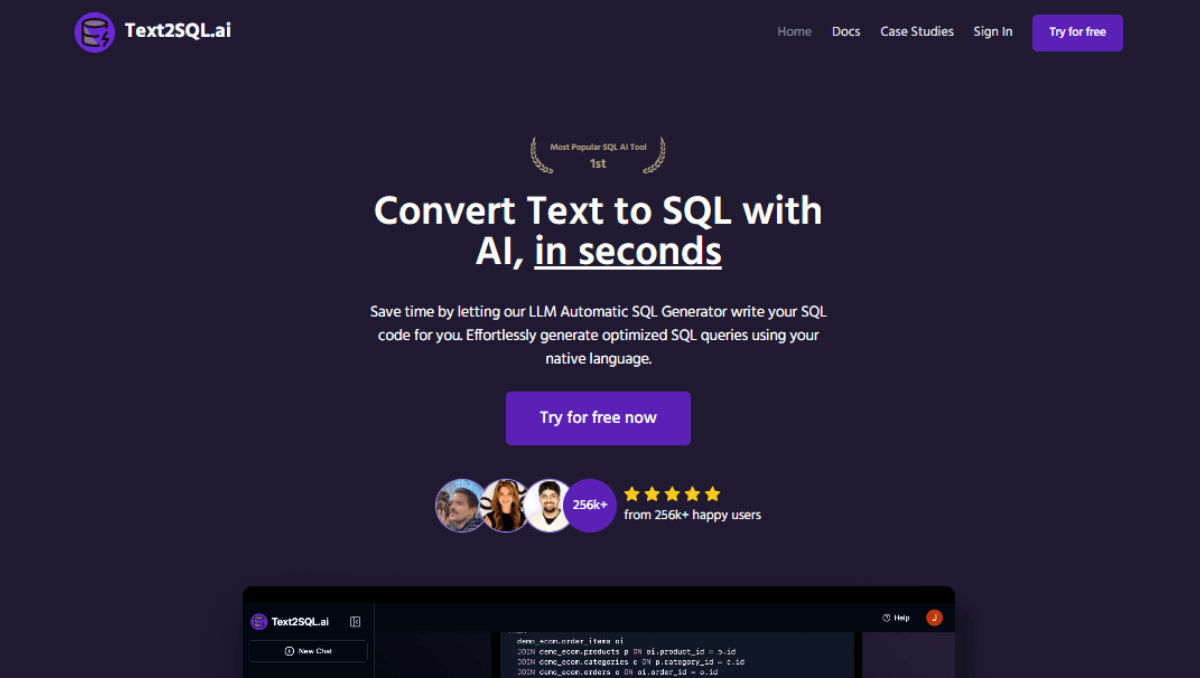Click the Sign In link
Image resolution: width=1200 pixels, height=678 pixels.
(x=993, y=31)
